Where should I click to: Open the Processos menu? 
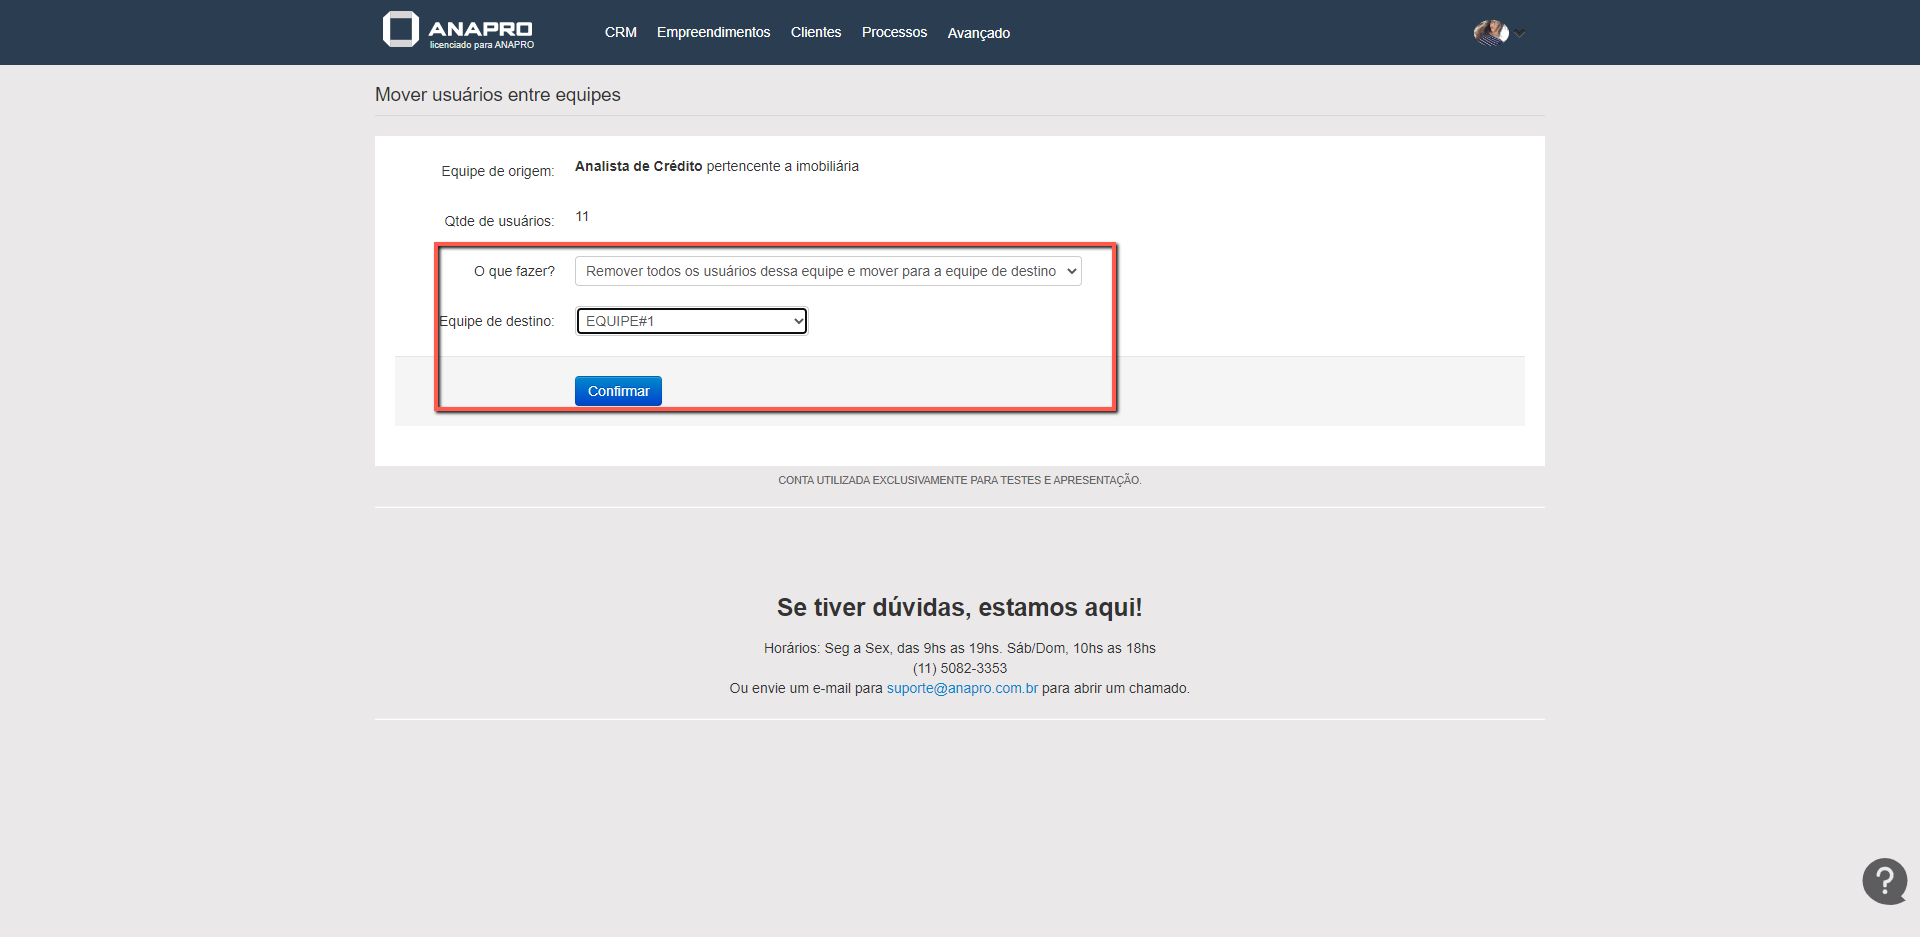(894, 32)
